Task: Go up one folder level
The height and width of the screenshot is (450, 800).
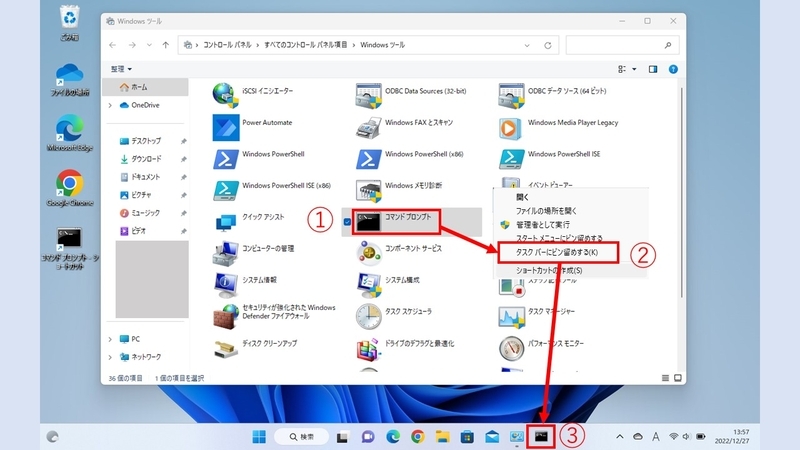Action: (x=165, y=45)
